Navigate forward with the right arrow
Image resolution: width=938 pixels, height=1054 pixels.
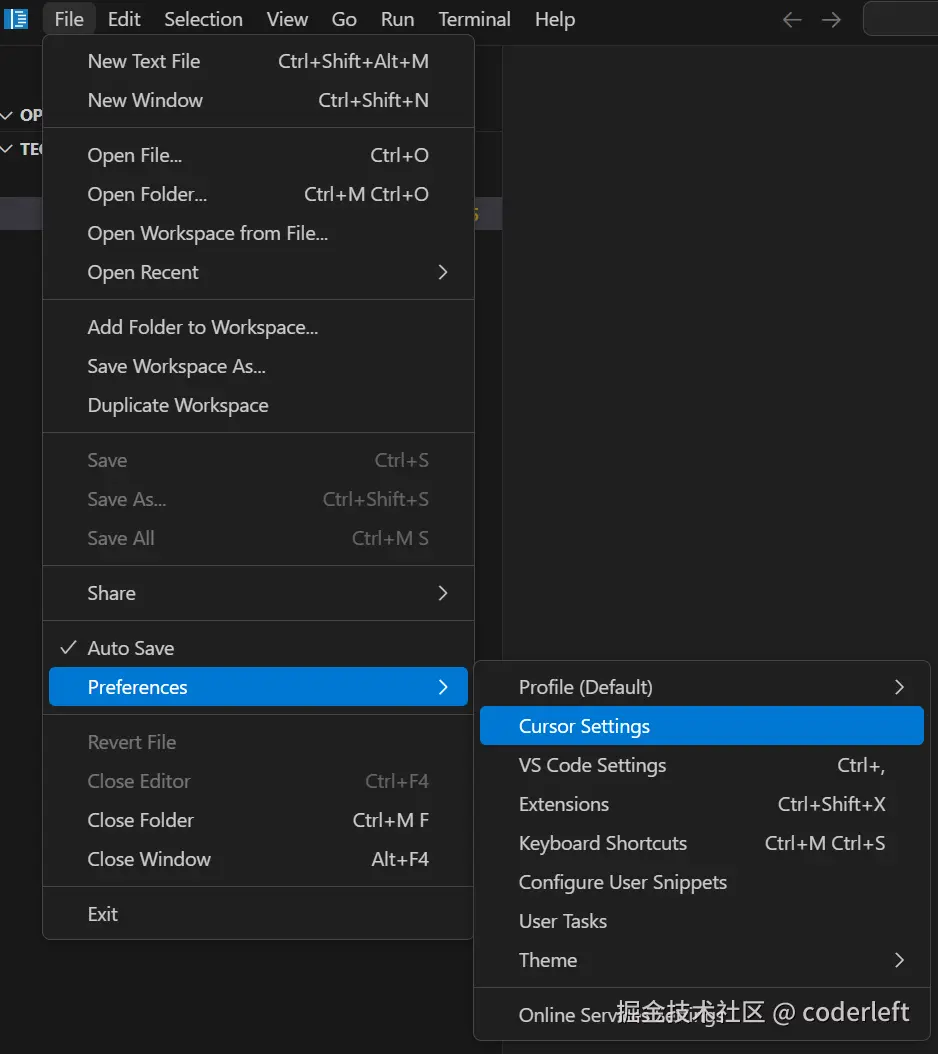tap(831, 20)
